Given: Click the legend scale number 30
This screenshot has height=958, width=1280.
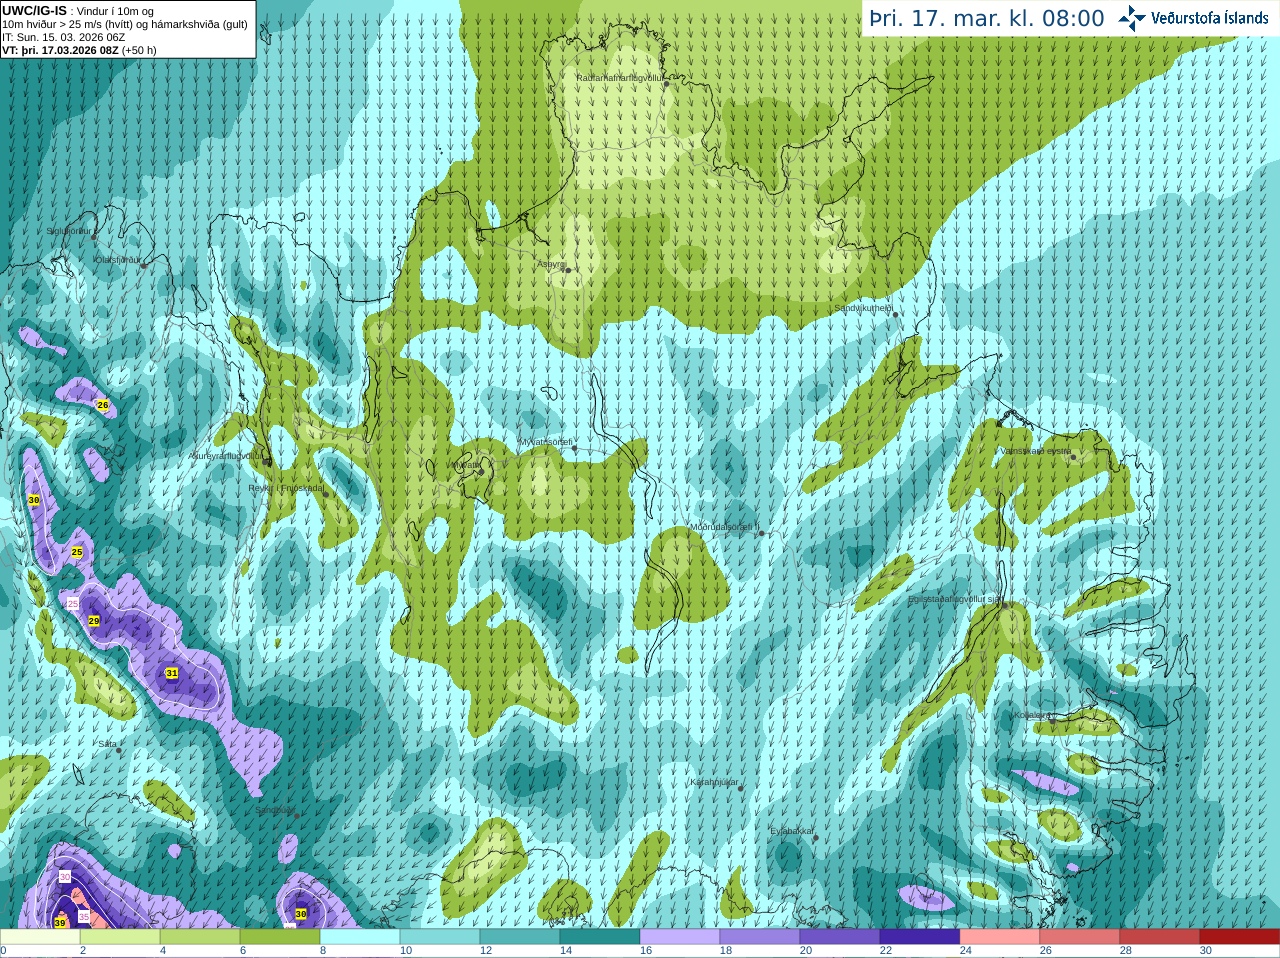Looking at the screenshot, I should tap(1206, 951).
